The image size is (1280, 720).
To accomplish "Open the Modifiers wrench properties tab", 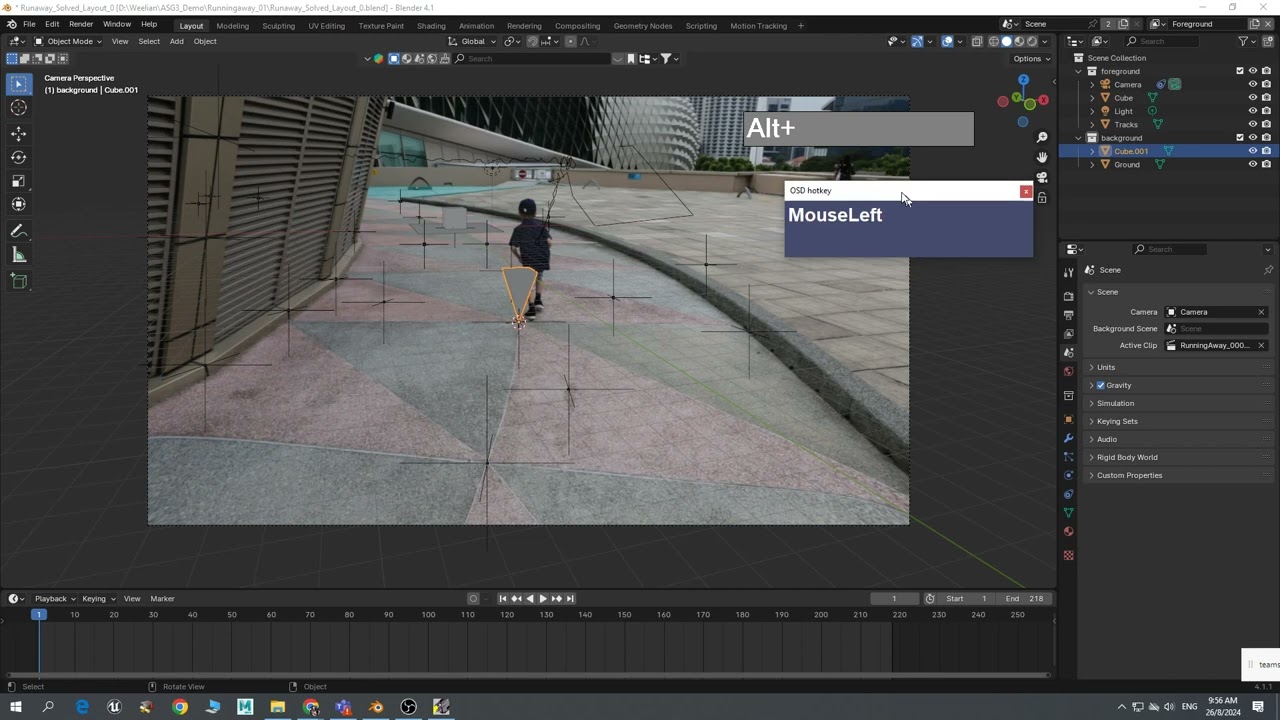I will (x=1068, y=439).
